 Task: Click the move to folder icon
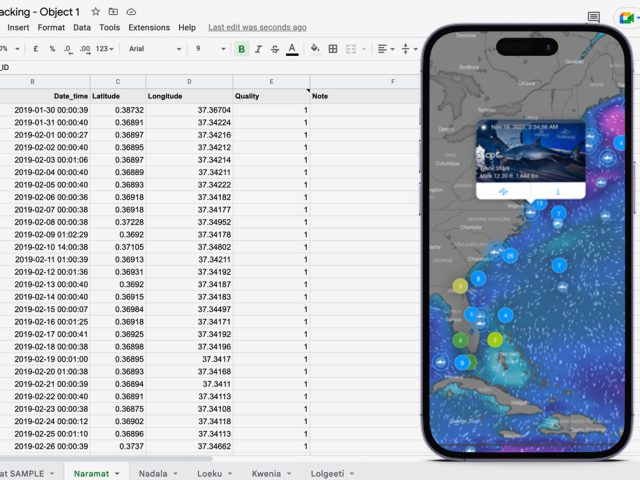(113, 12)
